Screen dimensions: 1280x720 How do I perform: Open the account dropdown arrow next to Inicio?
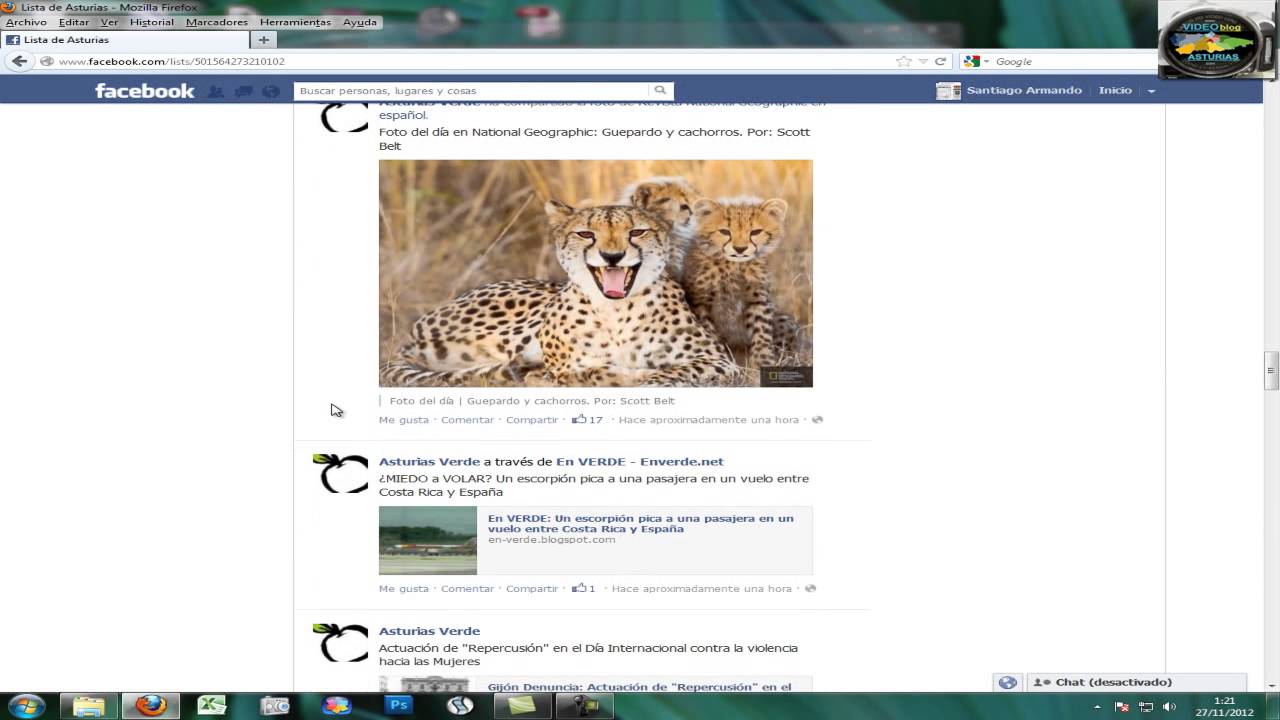(x=1151, y=91)
